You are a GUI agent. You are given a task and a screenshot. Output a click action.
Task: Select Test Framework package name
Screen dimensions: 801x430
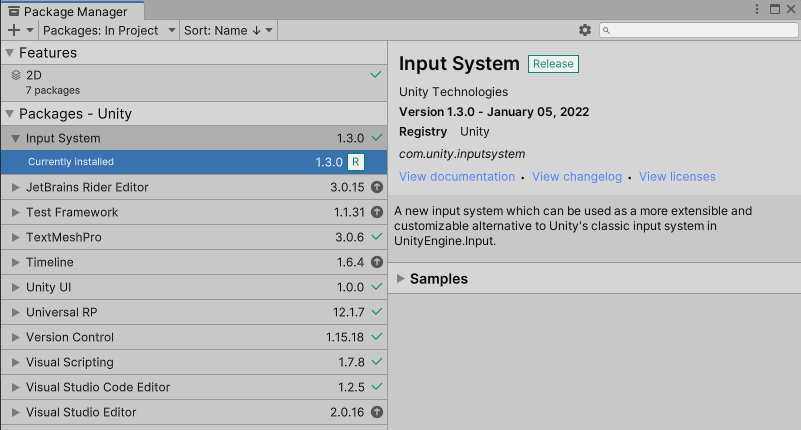(x=72, y=212)
